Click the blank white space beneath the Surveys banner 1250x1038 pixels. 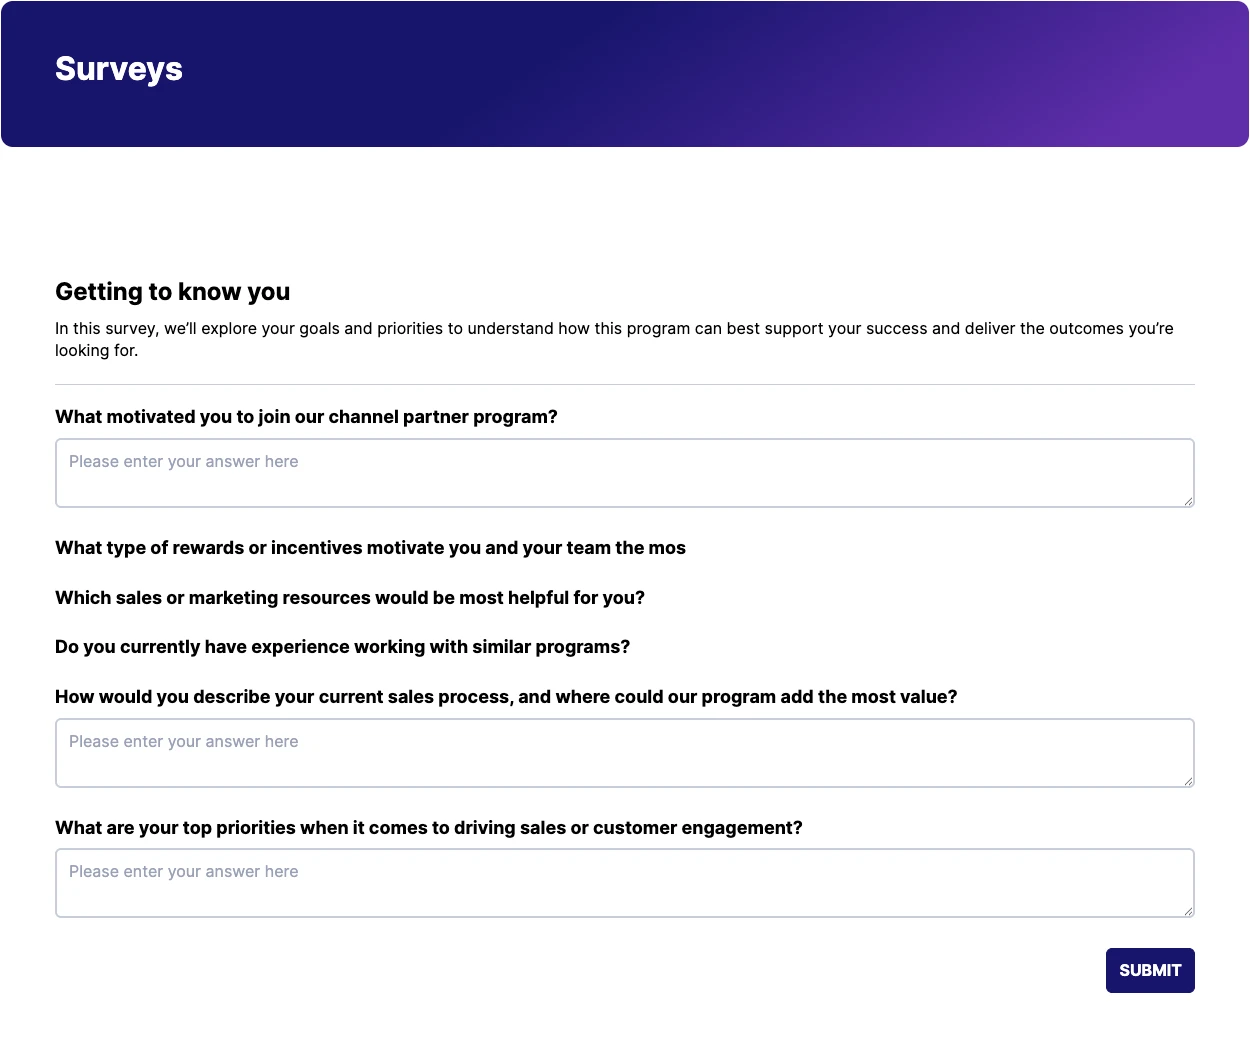pos(624,210)
